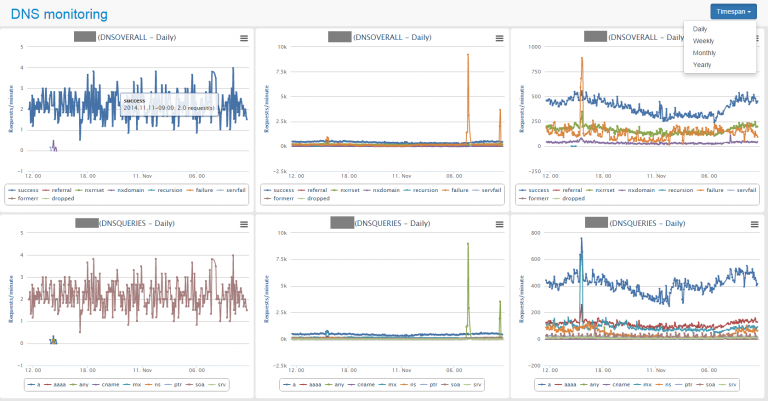Select Weekly from the Timespan menu
This screenshot has width=768, height=401.
(x=703, y=41)
